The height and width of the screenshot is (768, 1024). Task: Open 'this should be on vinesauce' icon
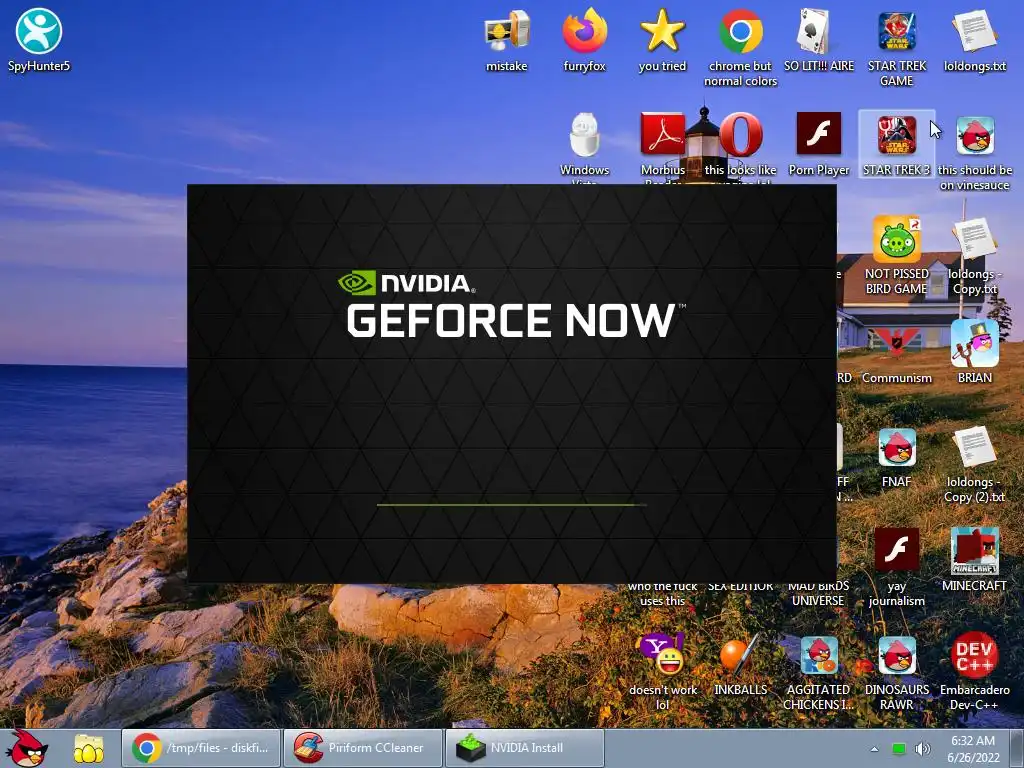974,152
